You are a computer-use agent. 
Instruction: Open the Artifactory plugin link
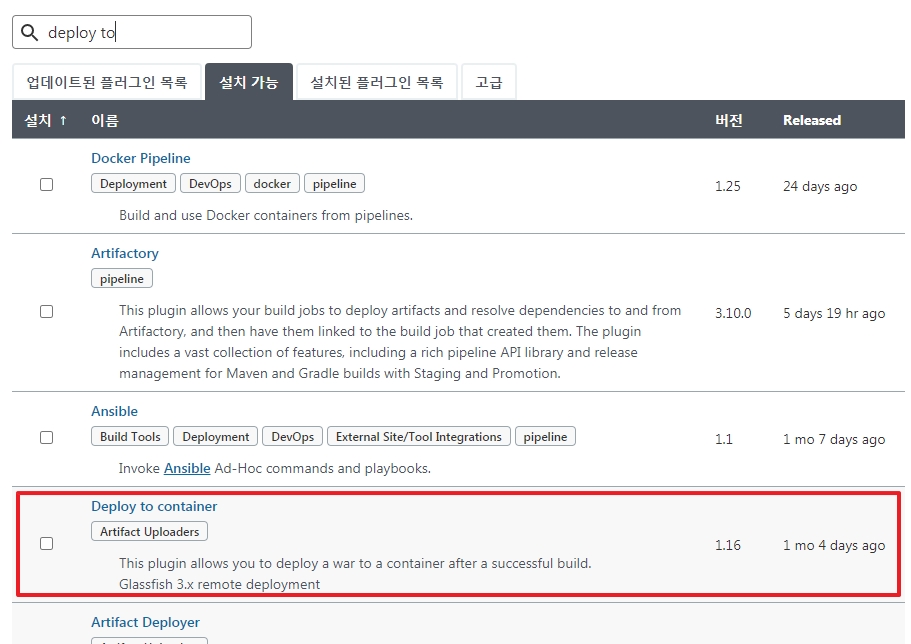[125, 253]
